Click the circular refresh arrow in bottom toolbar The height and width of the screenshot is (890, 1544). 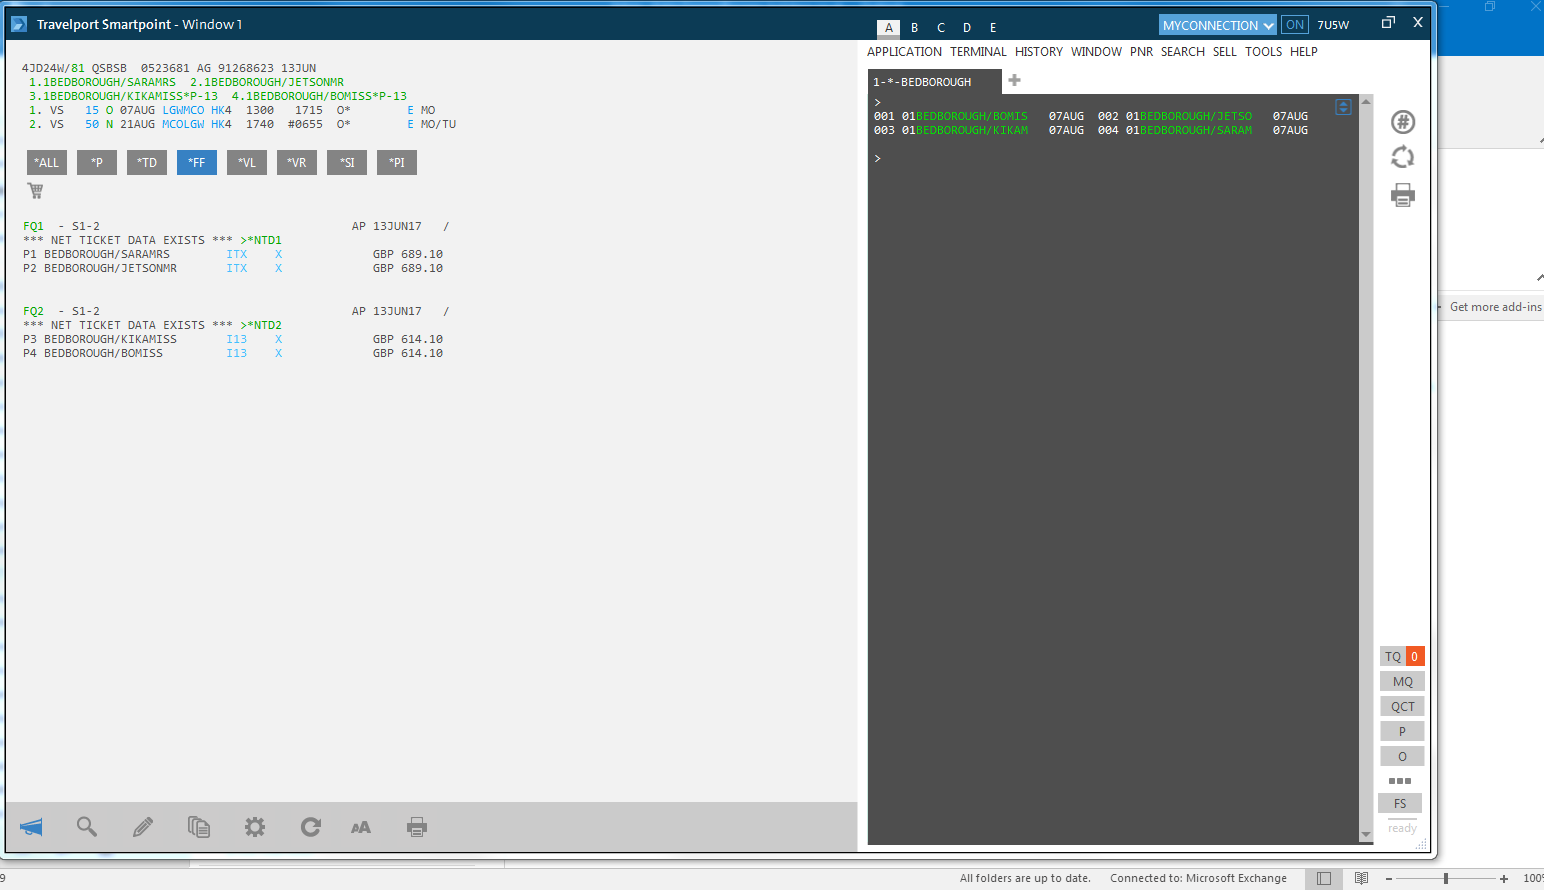(311, 827)
